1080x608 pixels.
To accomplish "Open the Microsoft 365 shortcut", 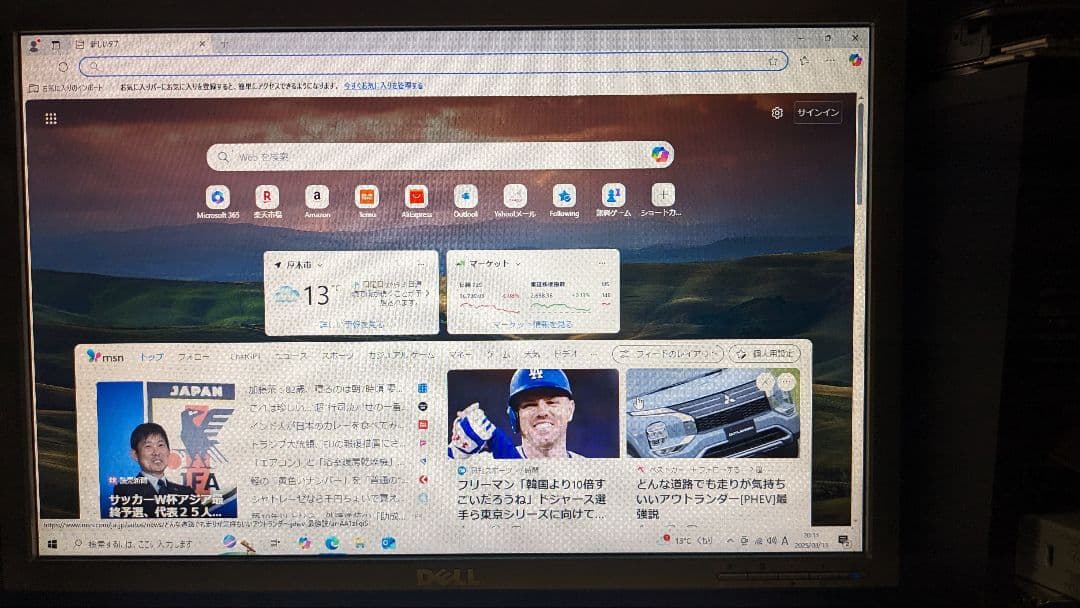I will pos(218,197).
